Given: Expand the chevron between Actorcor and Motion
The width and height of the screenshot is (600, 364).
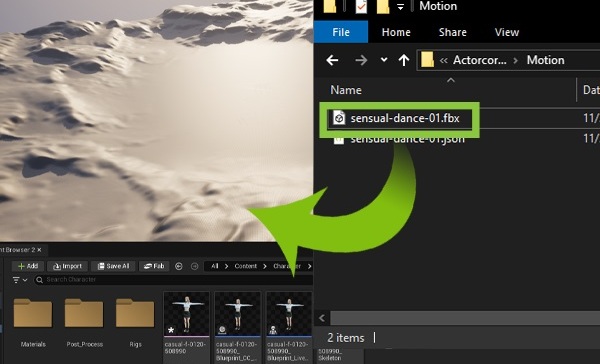Looking at the screenshot, I should point(516,60).
